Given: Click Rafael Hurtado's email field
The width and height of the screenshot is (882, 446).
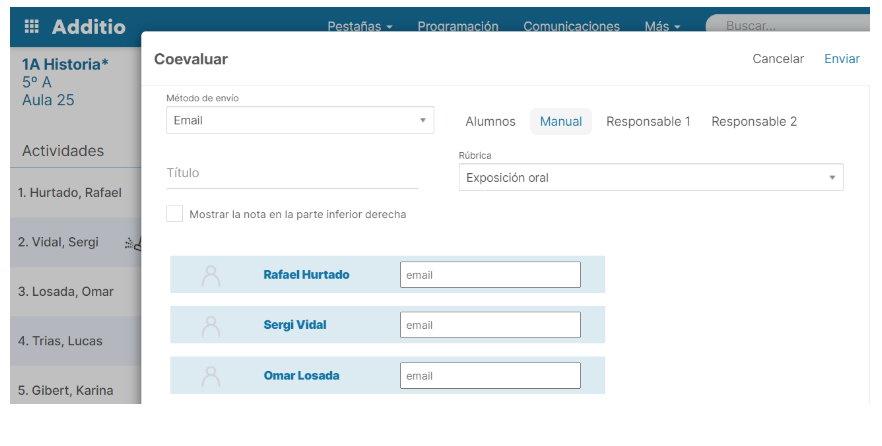Looking at the screenshot, I should 490,275.
